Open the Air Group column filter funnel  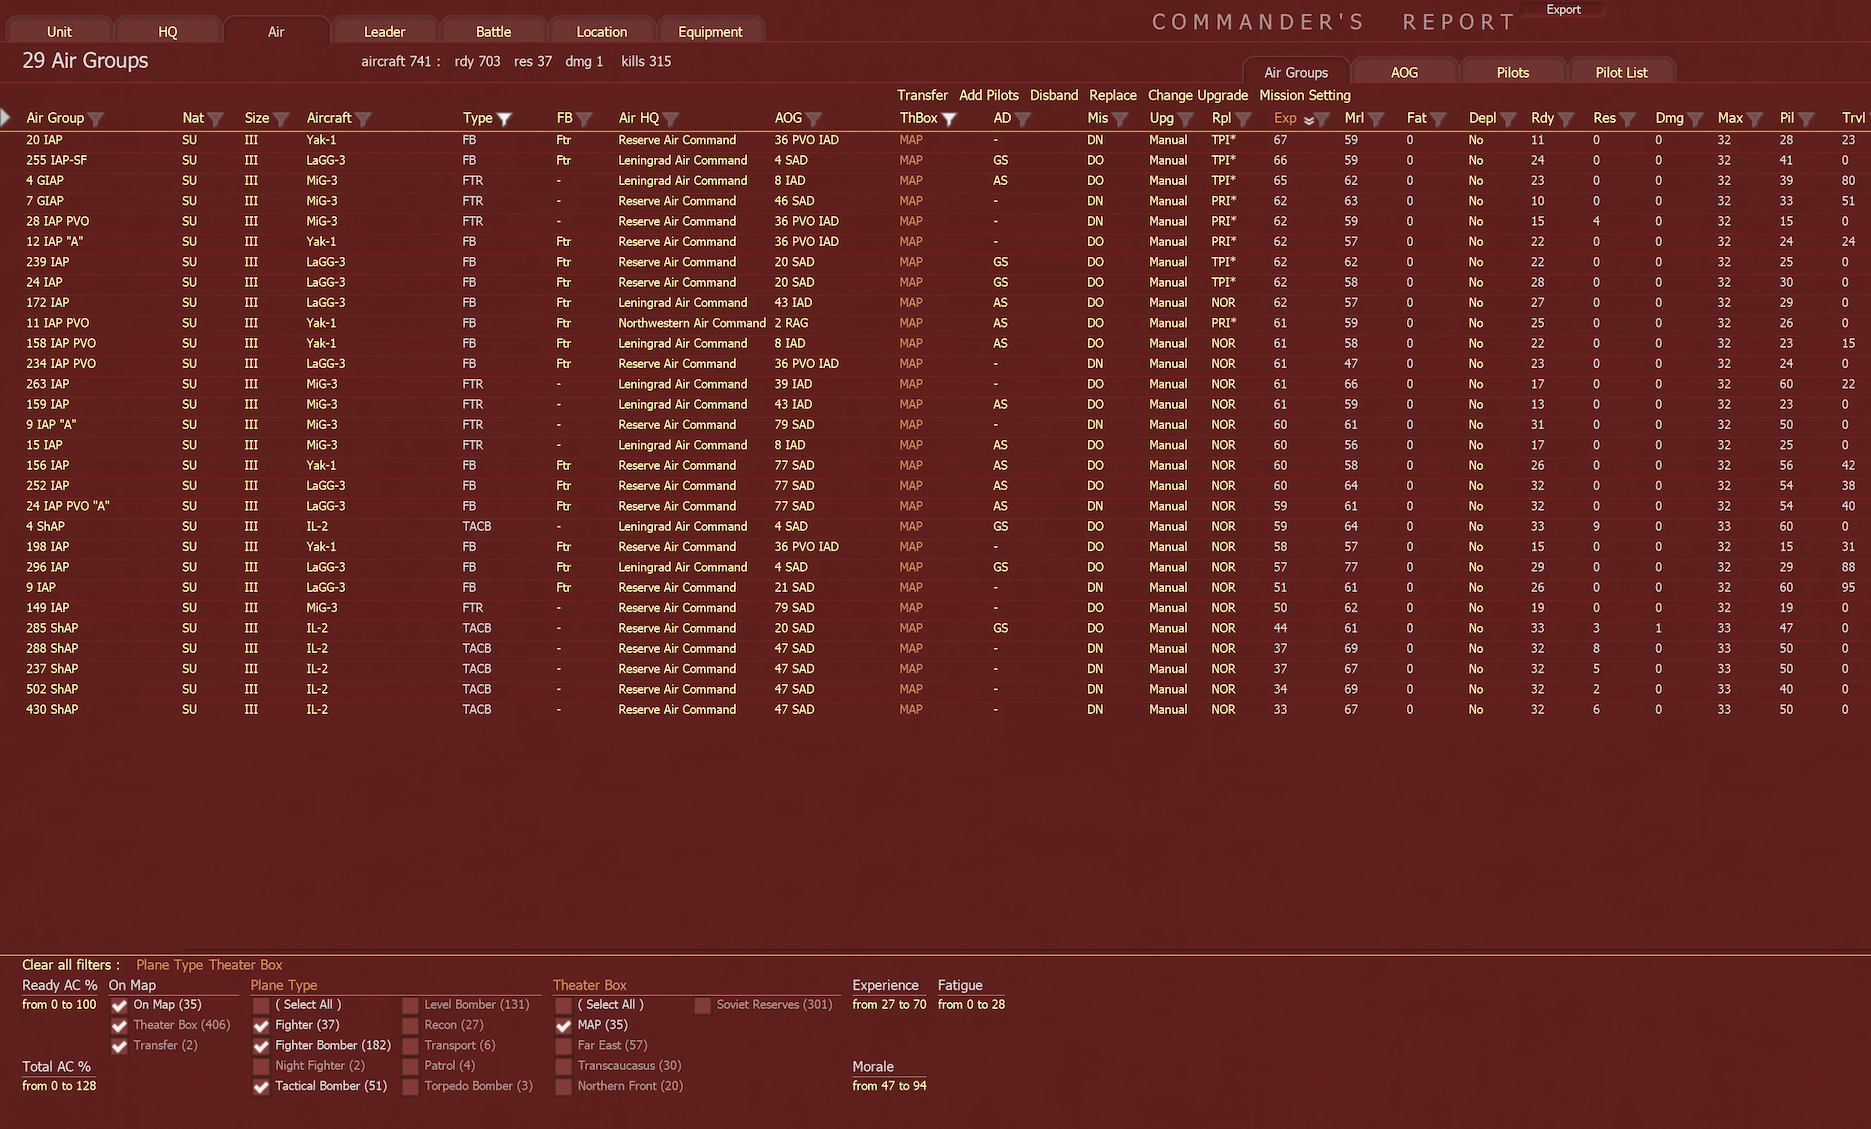click(x=96, y=119)
